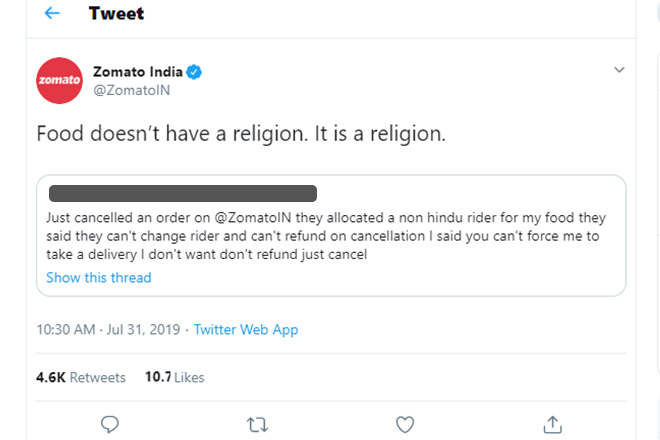Click the redacted quoted tweet author name
The height and width of the screenshot is (440, 660).
pyautogui.click(x=182, y=192)
